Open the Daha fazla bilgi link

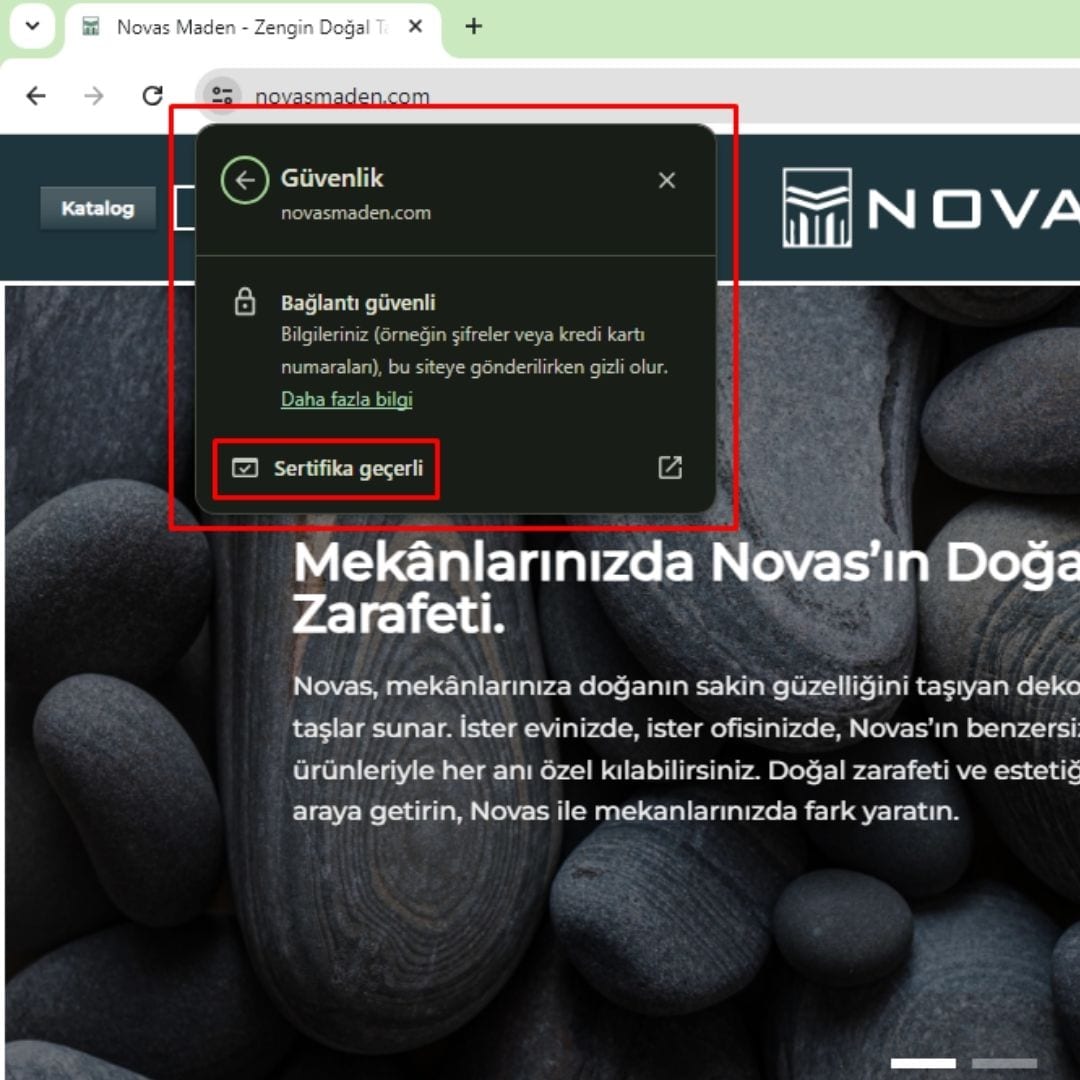(346, 399)
